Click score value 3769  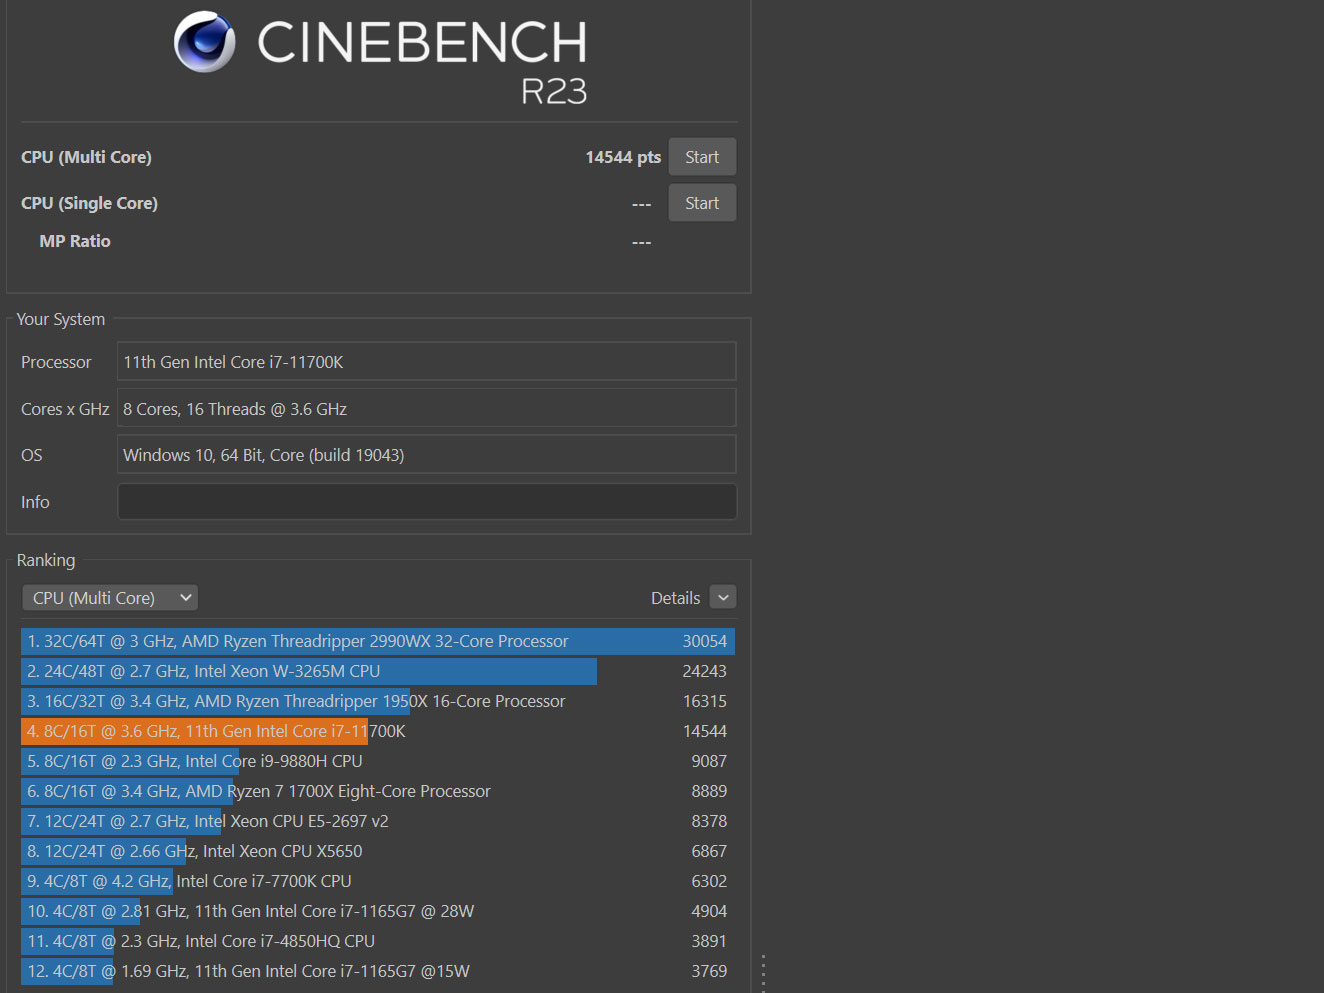[709, 971]
